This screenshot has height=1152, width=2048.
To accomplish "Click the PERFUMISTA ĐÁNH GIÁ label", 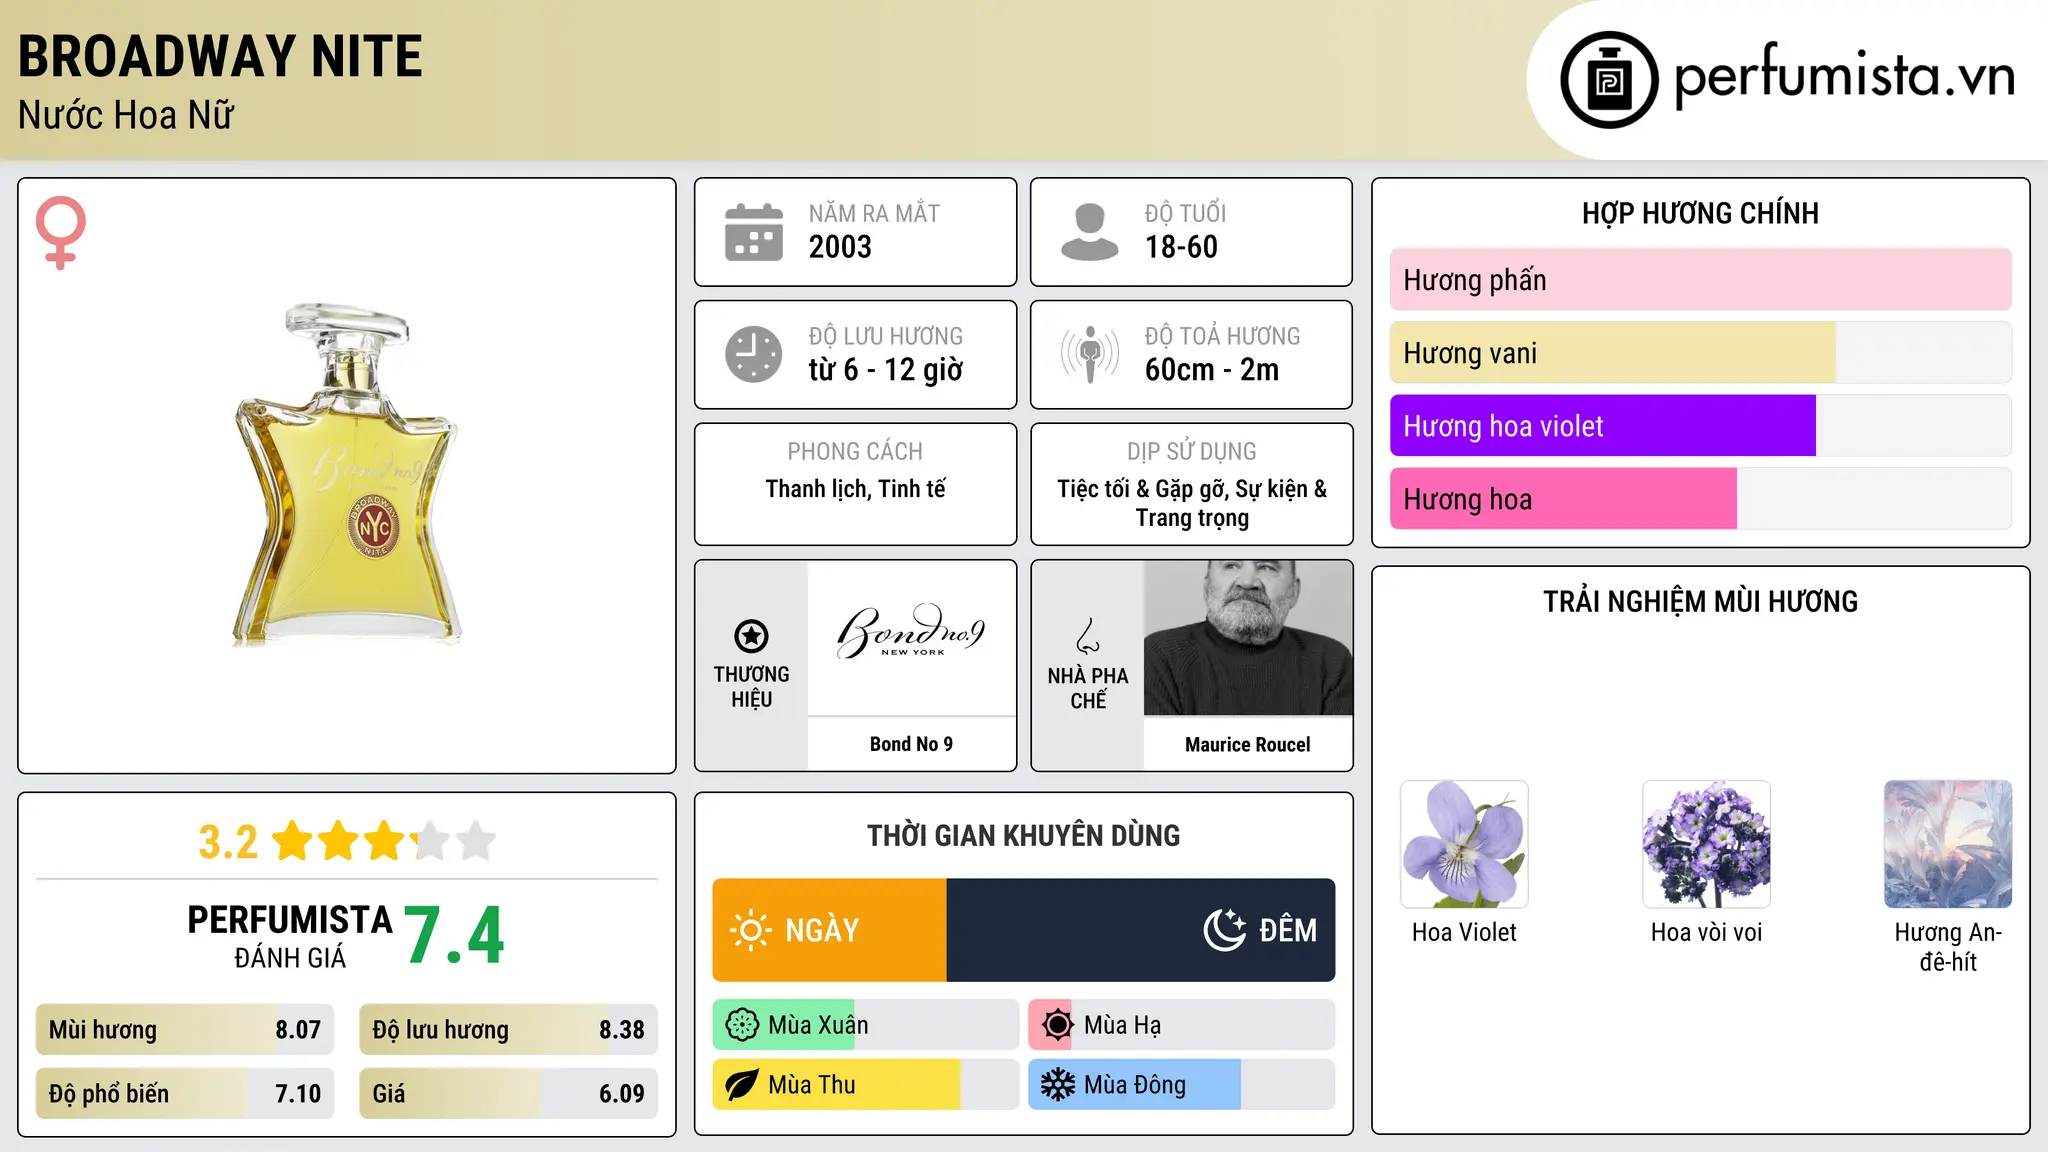I will point(290,937).
